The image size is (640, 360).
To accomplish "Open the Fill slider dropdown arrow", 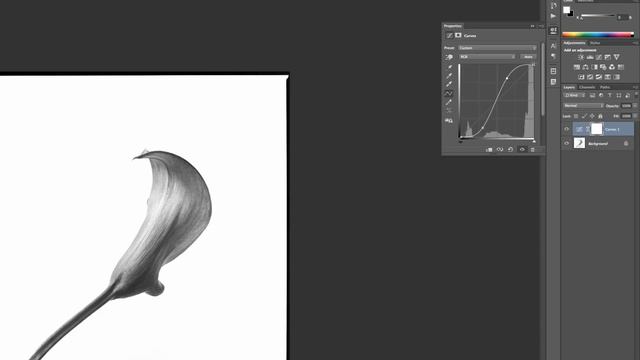I will [x=635, y=116].
